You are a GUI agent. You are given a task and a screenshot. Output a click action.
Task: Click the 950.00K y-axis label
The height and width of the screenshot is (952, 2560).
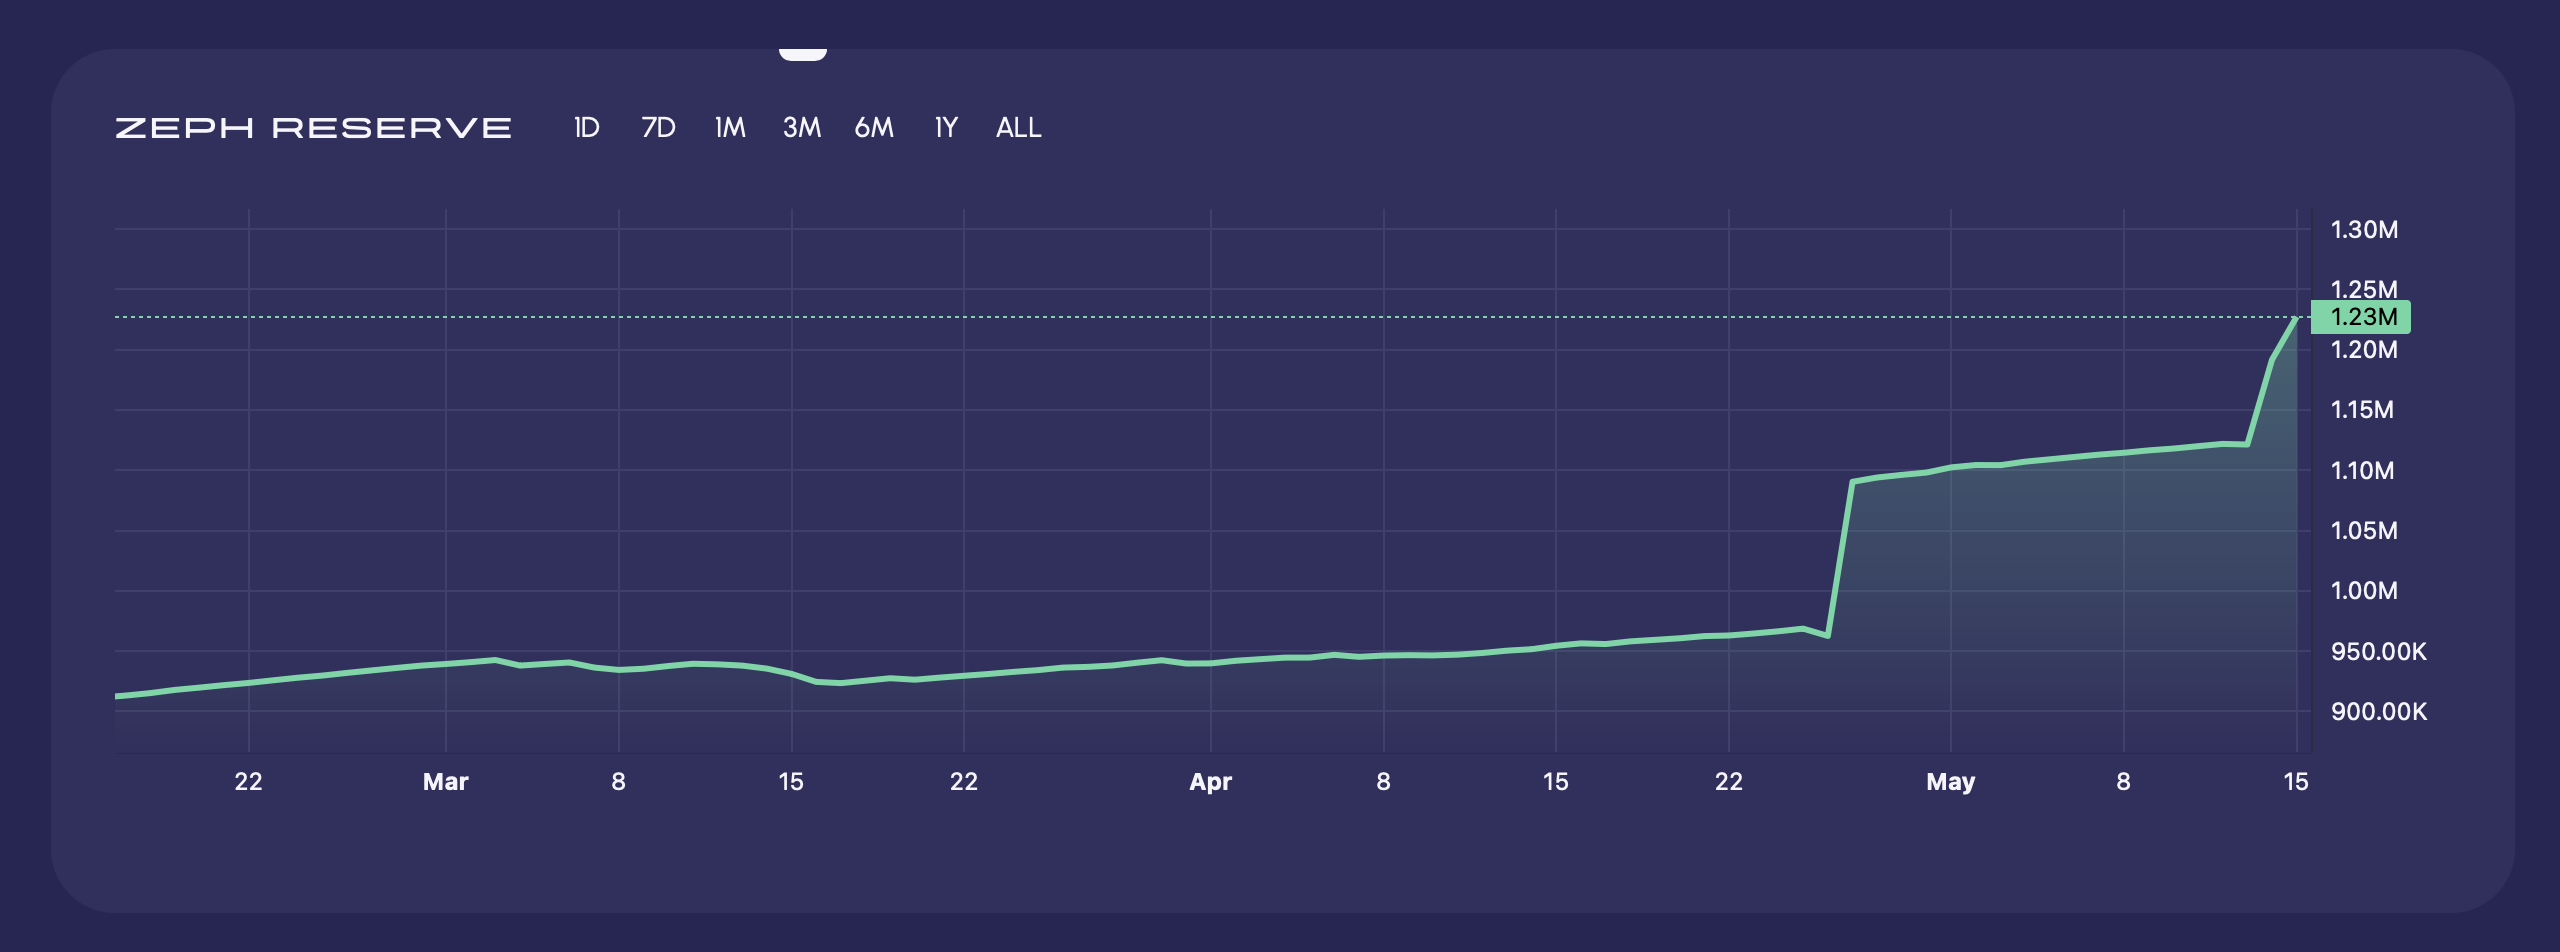(x=2378, y=652)
